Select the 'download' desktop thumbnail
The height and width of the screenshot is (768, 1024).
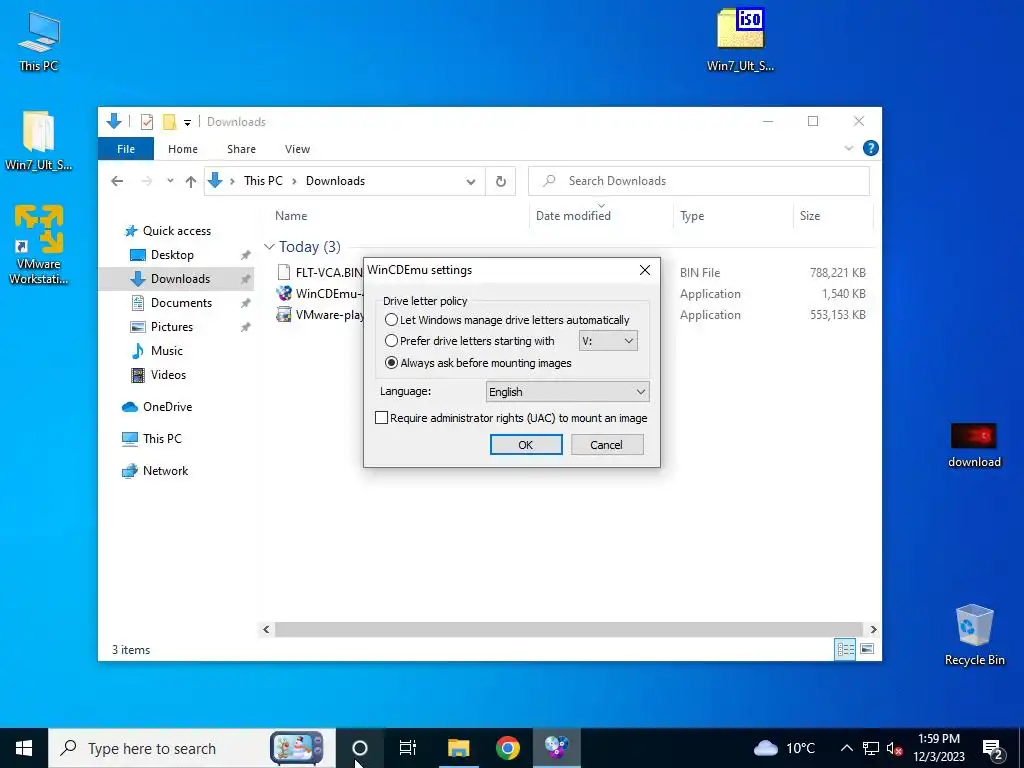click(x=974, y=445)
